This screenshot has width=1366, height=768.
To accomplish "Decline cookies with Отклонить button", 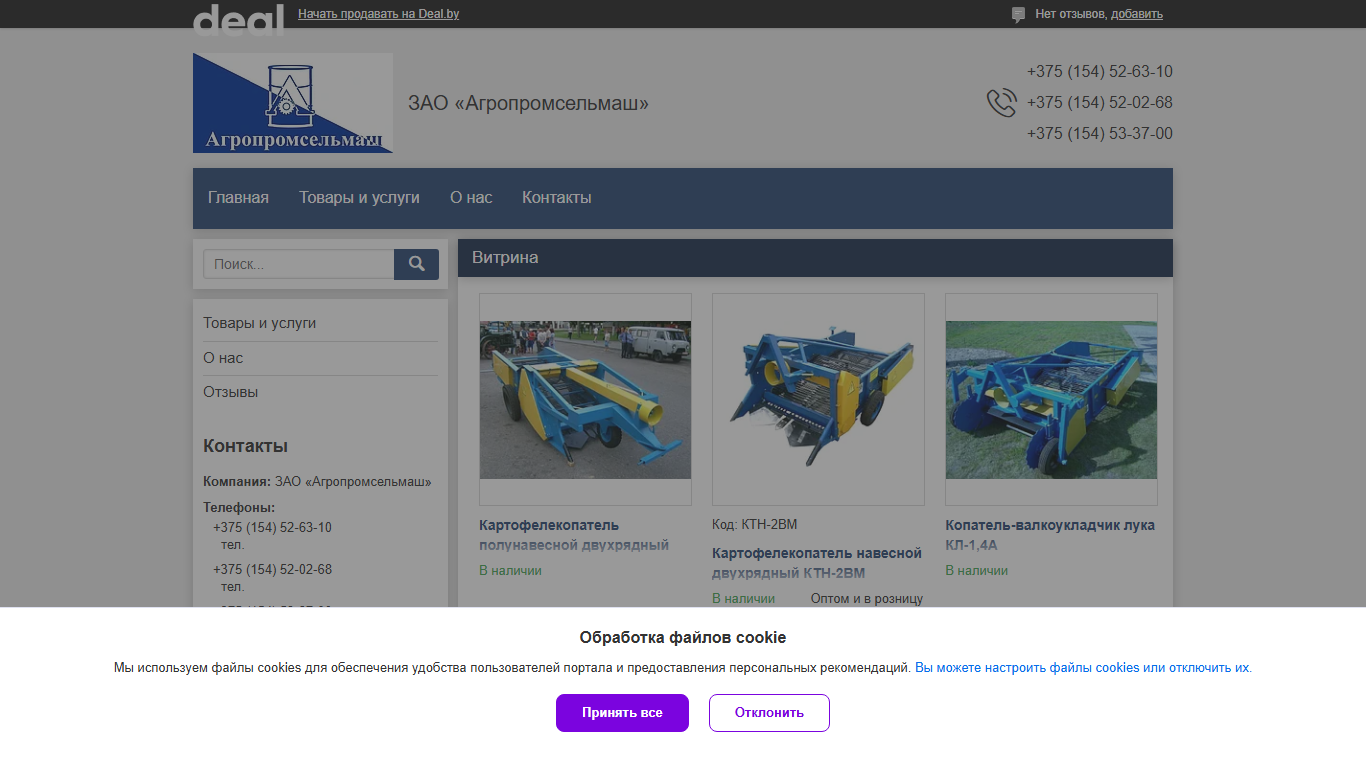I will click(769, 713).
